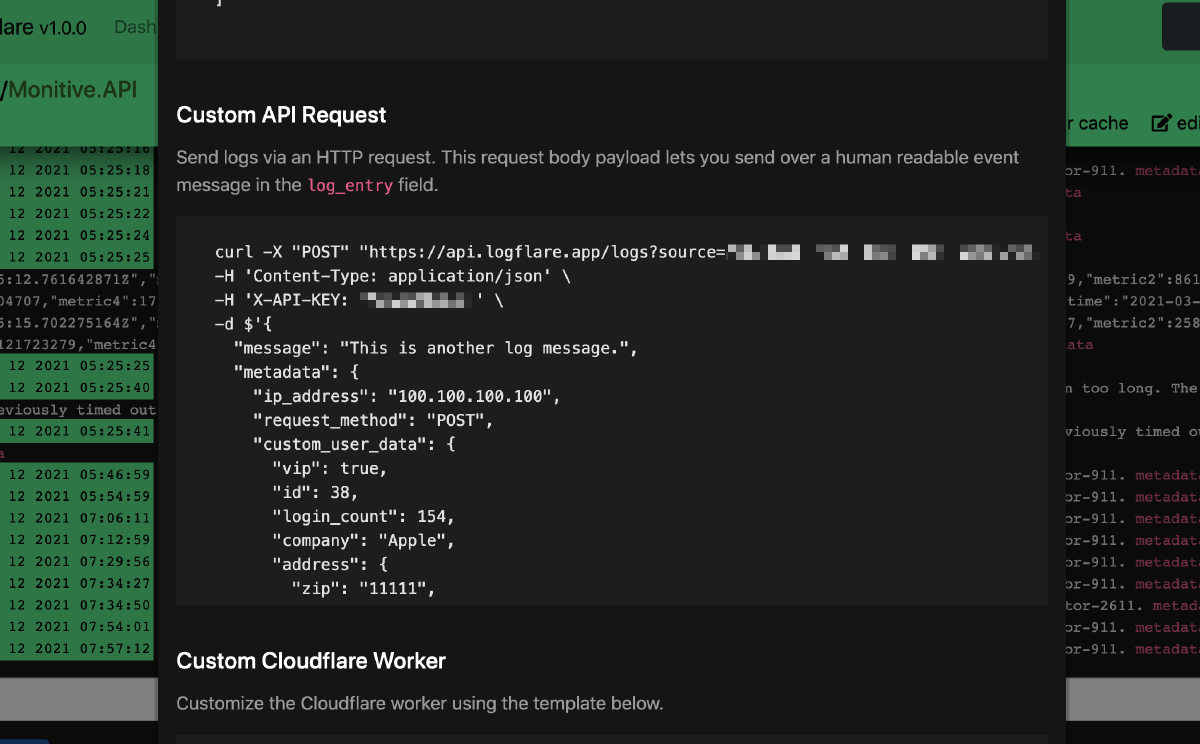
Task: Click the Custom Cloudflare Worker heading
Action: point(310,660)
